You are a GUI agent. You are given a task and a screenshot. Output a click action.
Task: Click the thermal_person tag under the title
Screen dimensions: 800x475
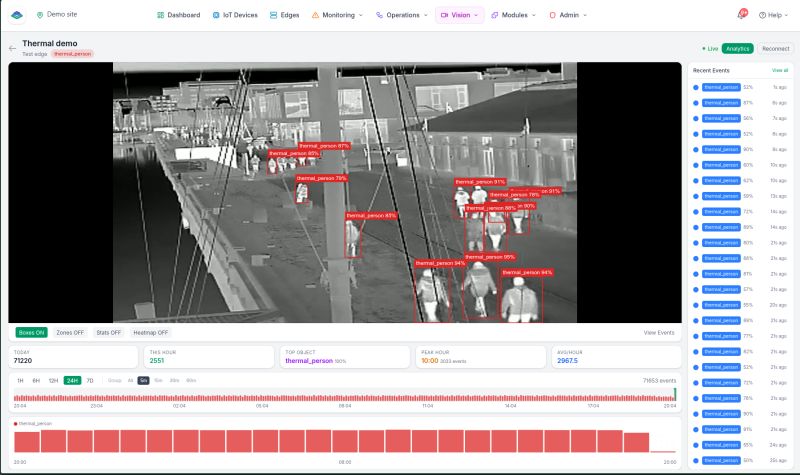point(72,54)
